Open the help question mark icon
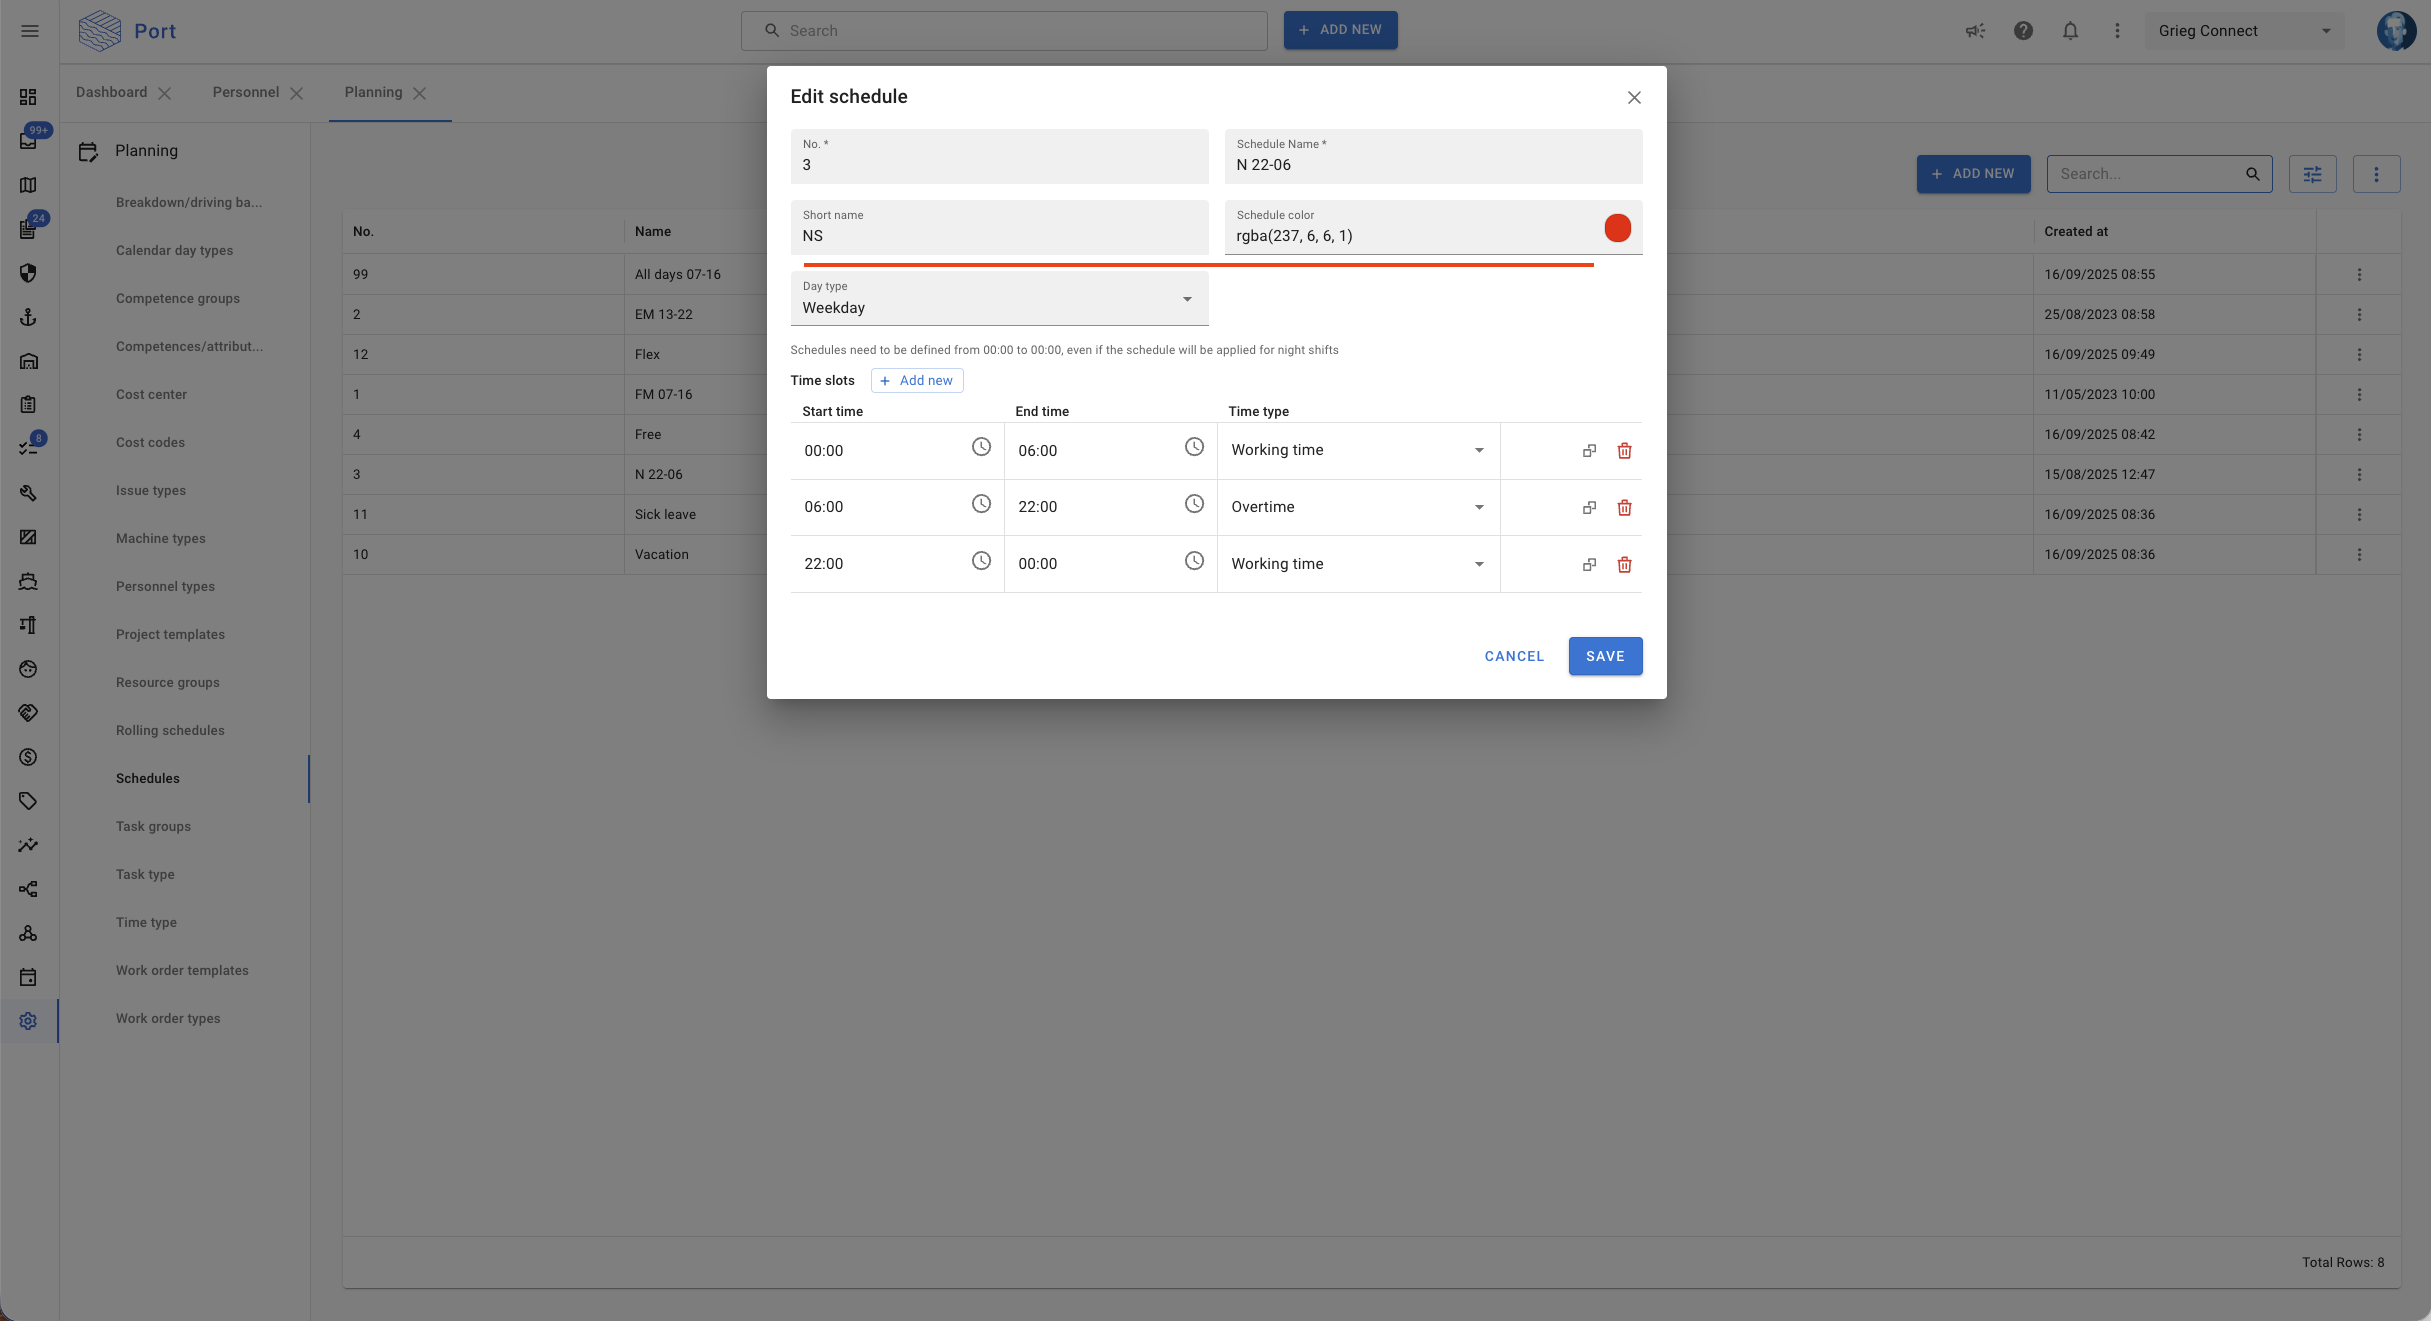Screen dimensions: 2431x1321 tap(2023, 31)
